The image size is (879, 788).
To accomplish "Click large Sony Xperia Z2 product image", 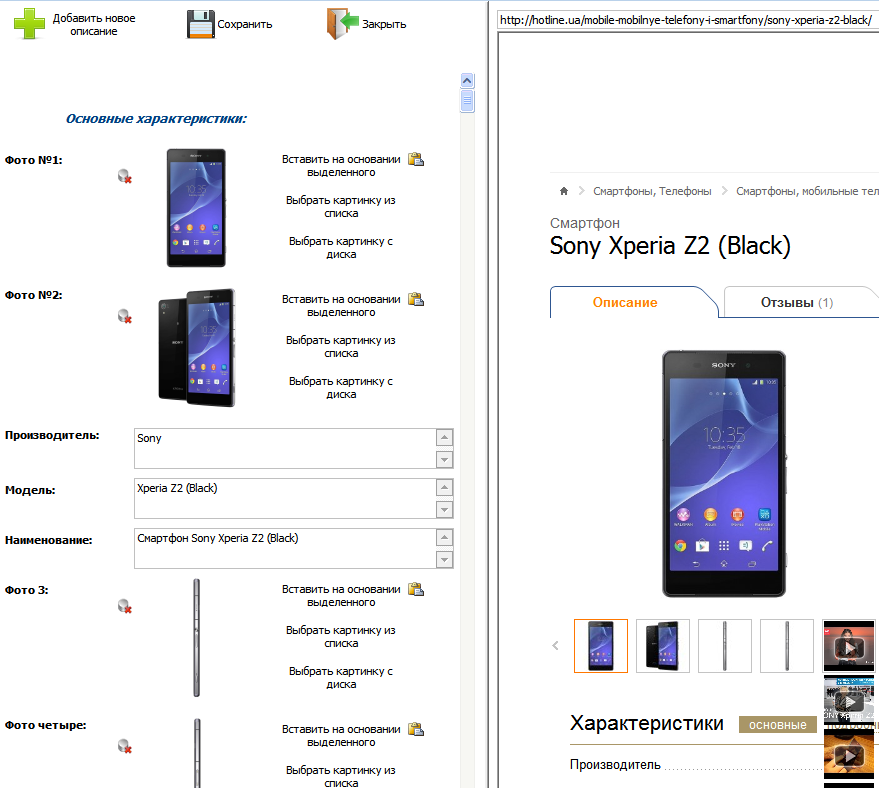I will (724, 474).
